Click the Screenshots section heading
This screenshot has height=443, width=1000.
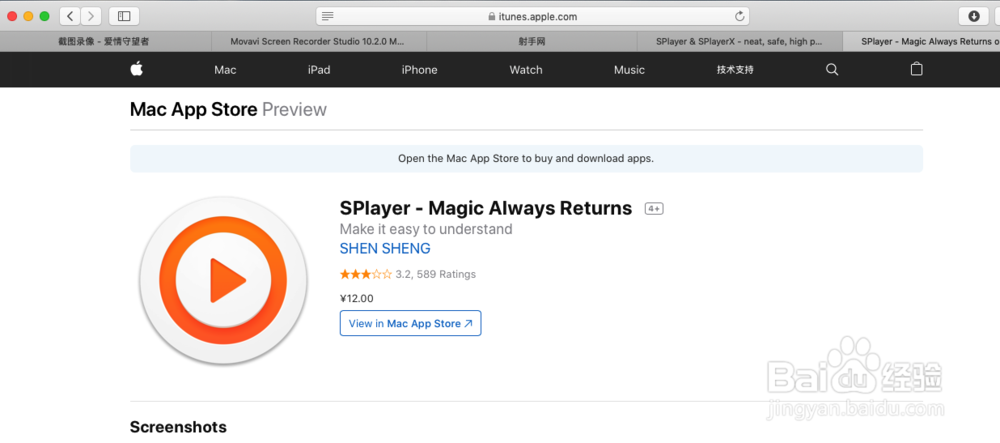pyautogui.click(x=178, y=426)
